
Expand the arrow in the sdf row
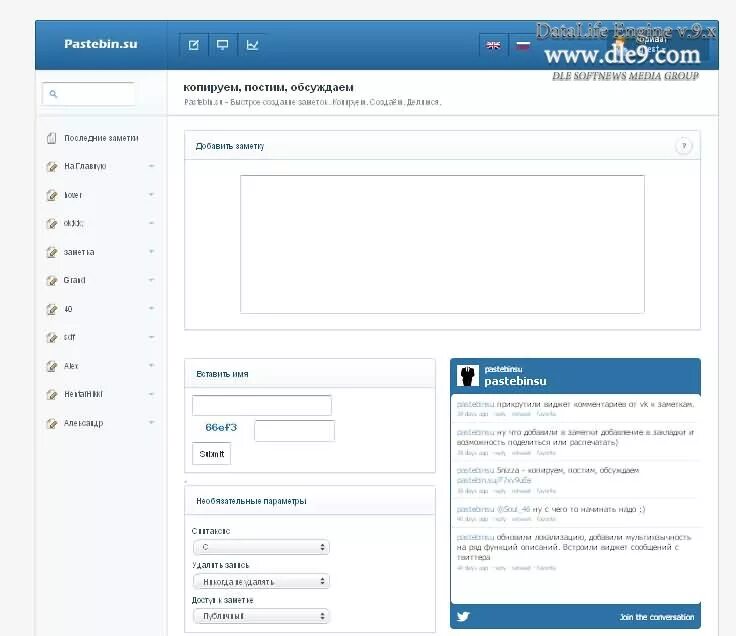pos(151,337)
